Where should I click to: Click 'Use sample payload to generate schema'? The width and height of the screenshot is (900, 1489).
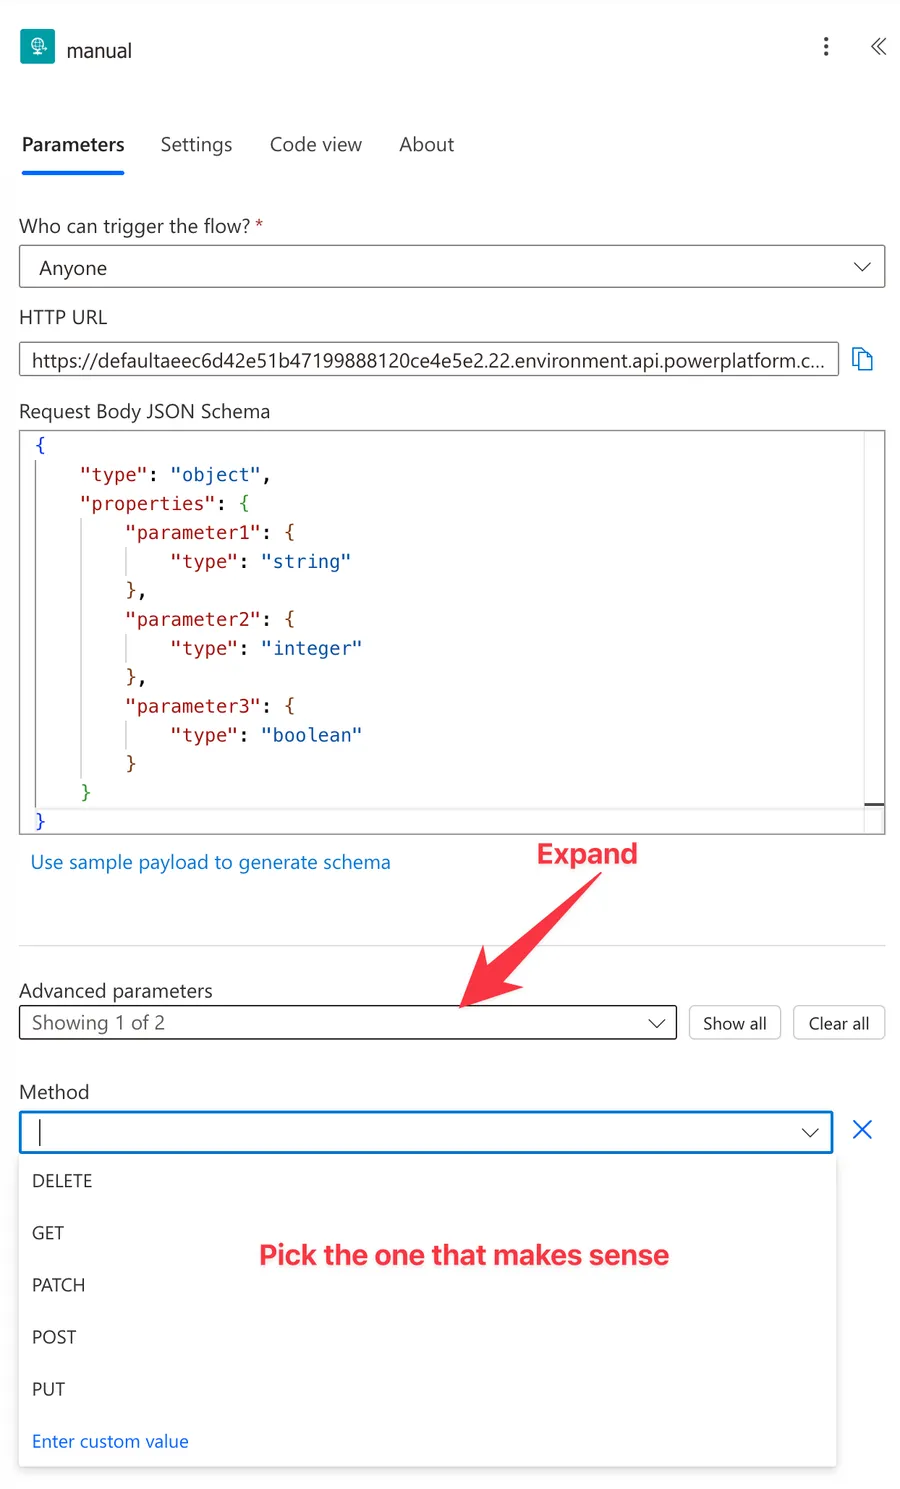211,862
